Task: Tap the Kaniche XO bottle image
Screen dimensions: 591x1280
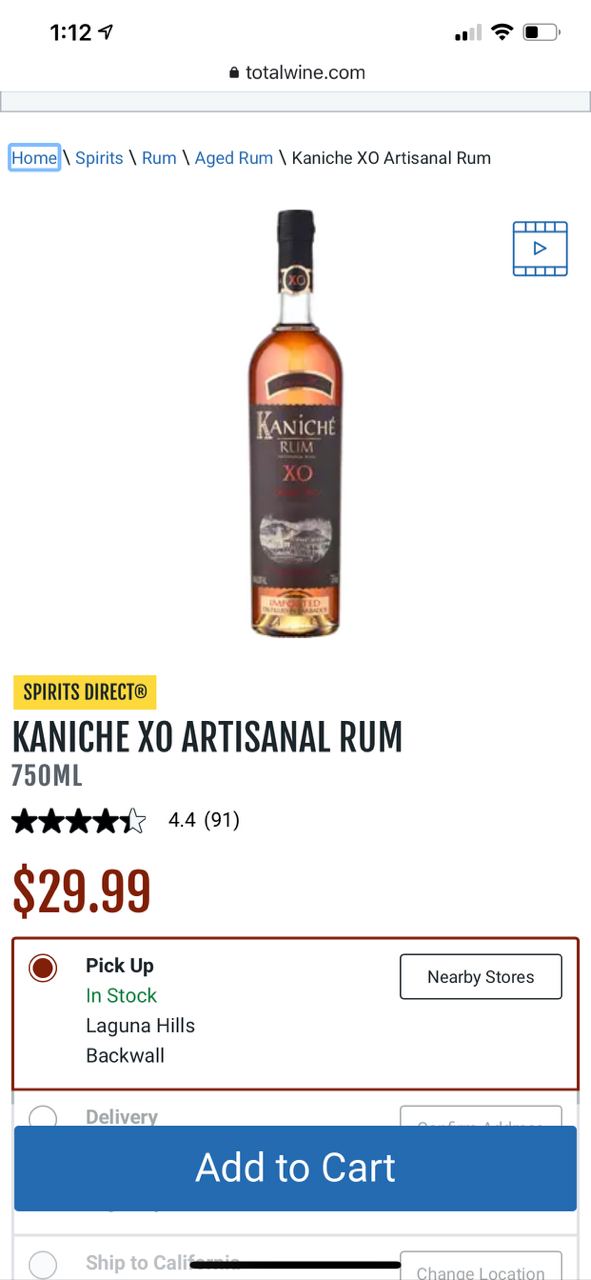Action: (295, 422)
